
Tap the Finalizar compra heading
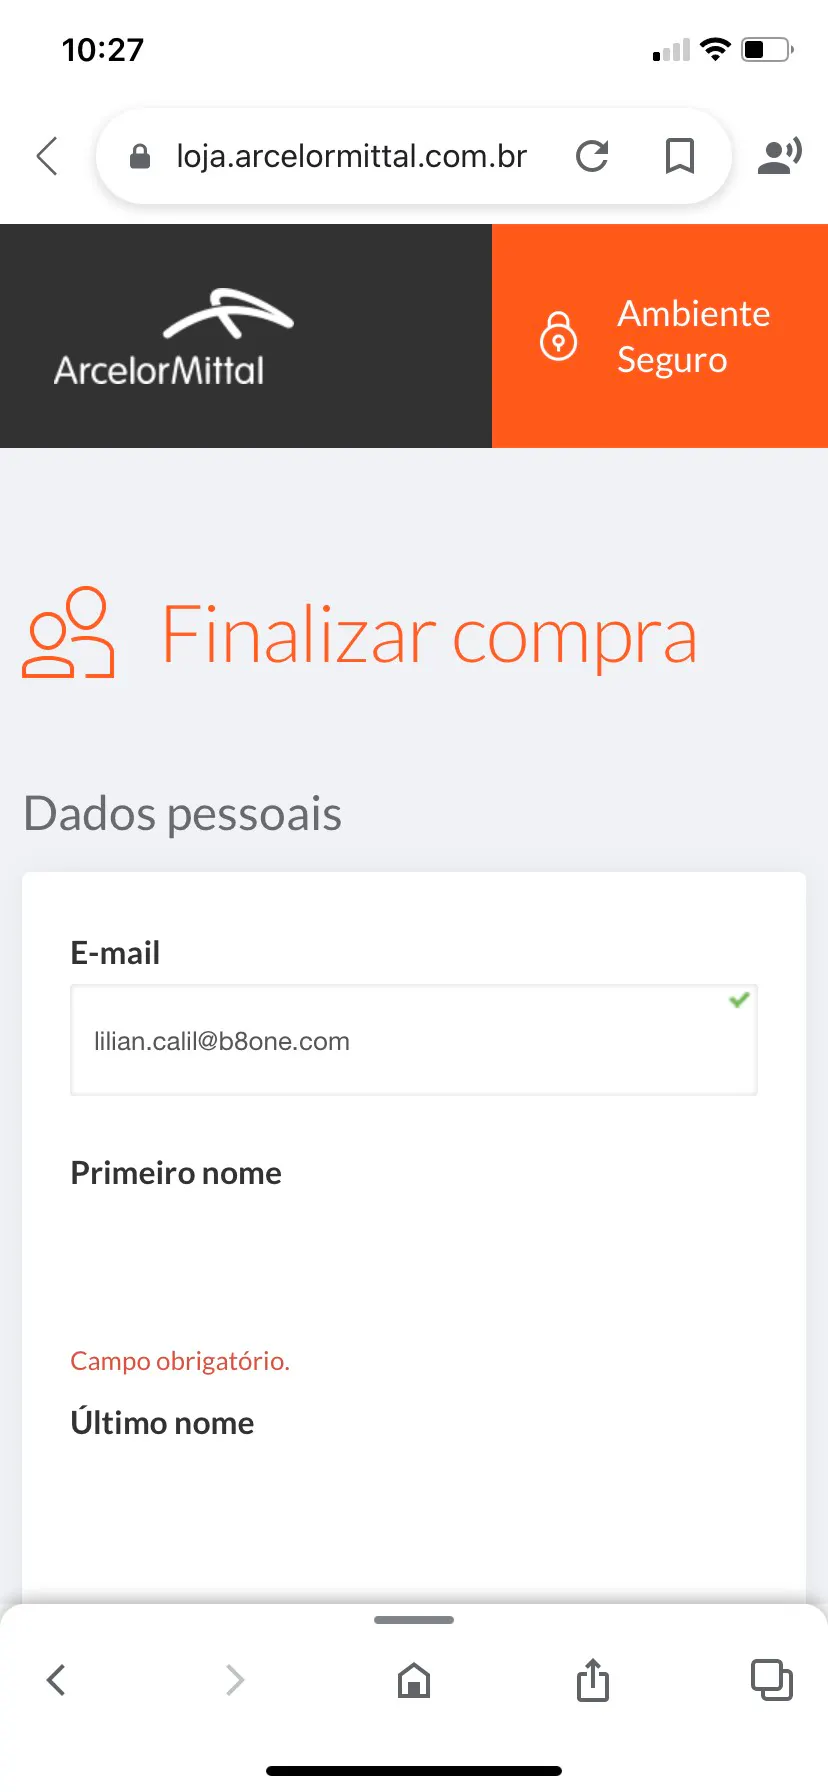(429, 635)
